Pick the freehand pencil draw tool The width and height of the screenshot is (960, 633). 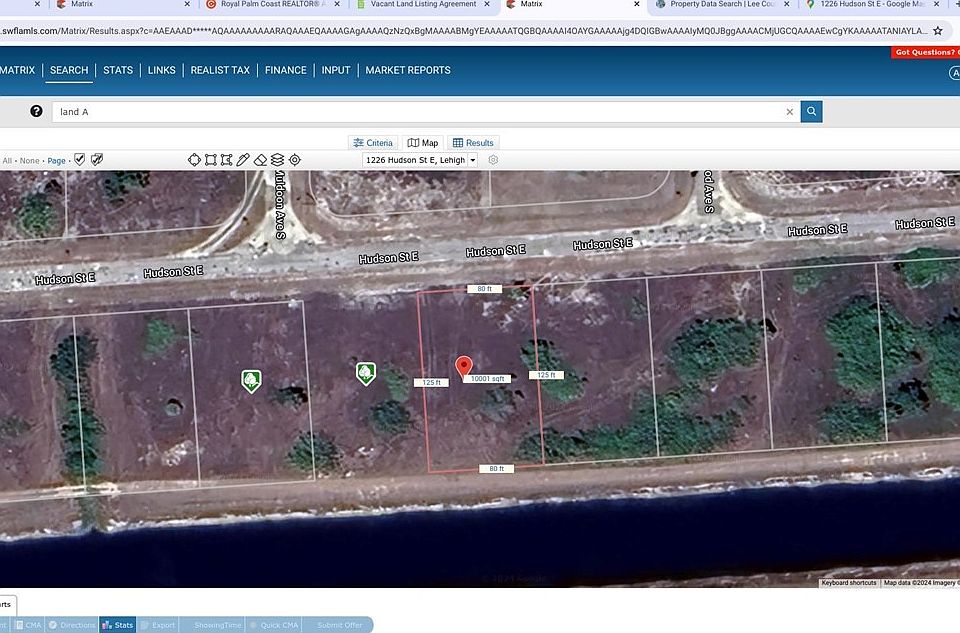pos(243,160)
